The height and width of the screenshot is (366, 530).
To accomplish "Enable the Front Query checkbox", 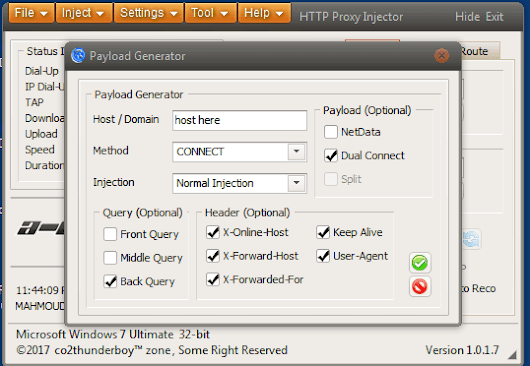I will (x=110, y=234).
